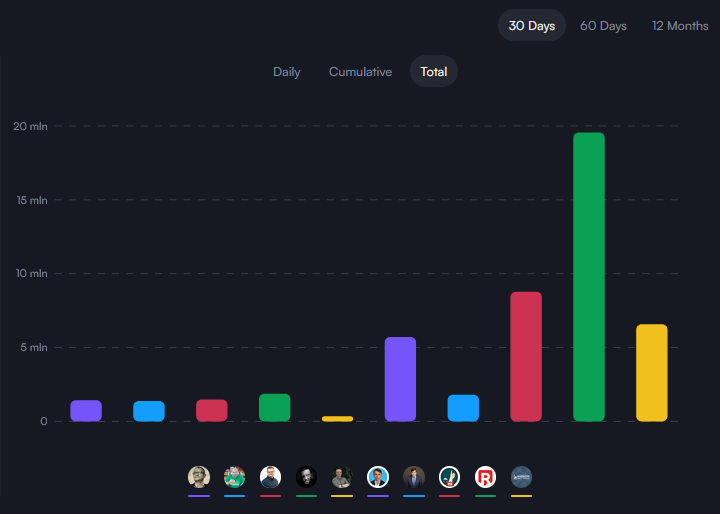Click the pointing-finger hand logo avatar
Screen dimensions: 720x514
tap(450, 477)
